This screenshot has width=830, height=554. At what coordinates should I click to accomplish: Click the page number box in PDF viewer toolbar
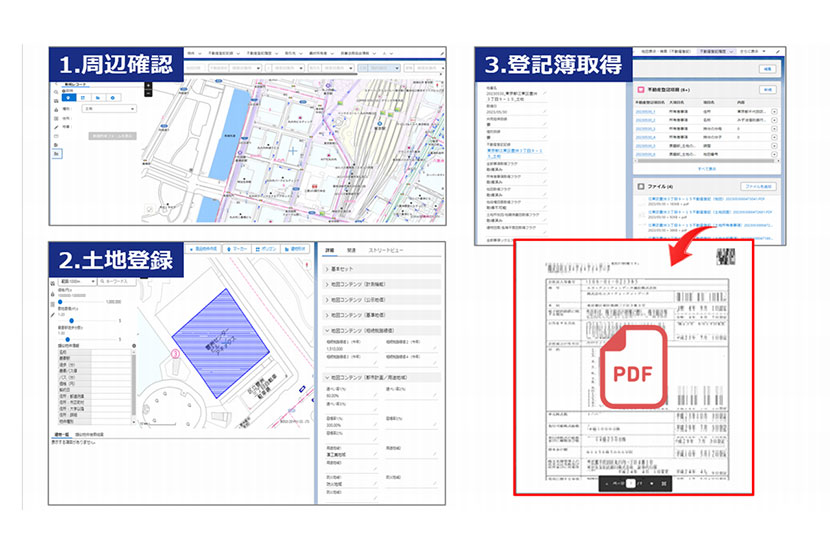631,484
